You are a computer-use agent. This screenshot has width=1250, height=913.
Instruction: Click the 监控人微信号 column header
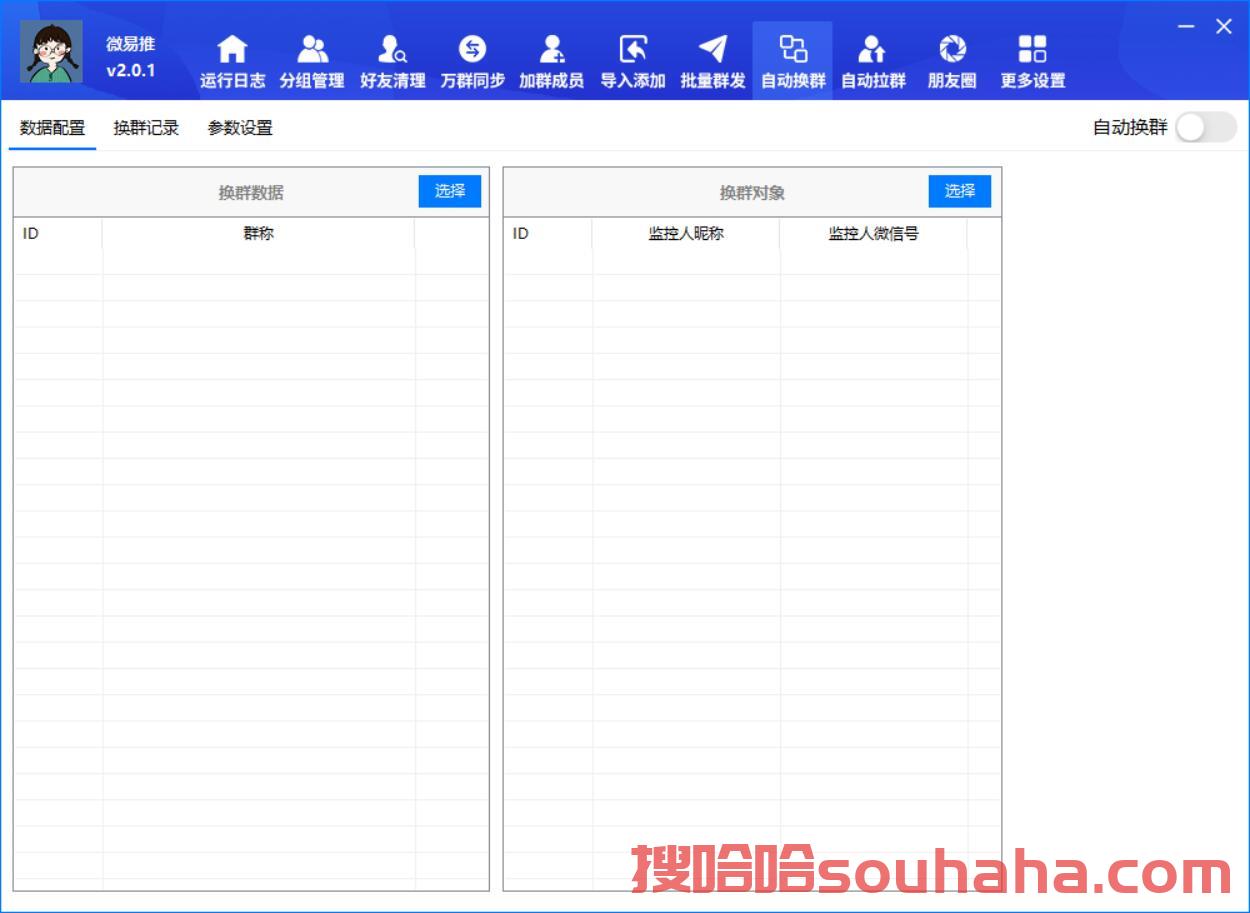coord(873,234)
